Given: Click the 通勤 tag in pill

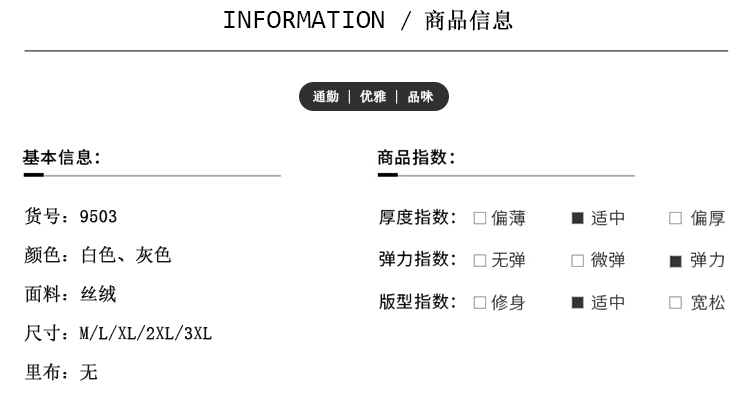Looking at the screenshot, I should tap(326, 97).
